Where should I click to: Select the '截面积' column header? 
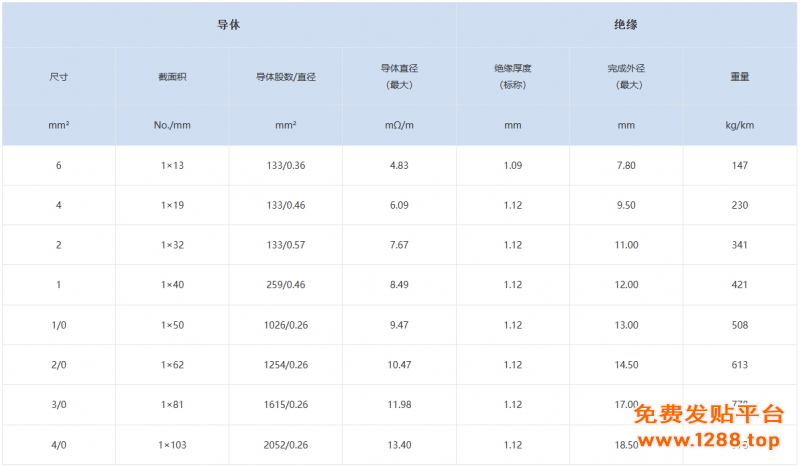coord(172,77)
